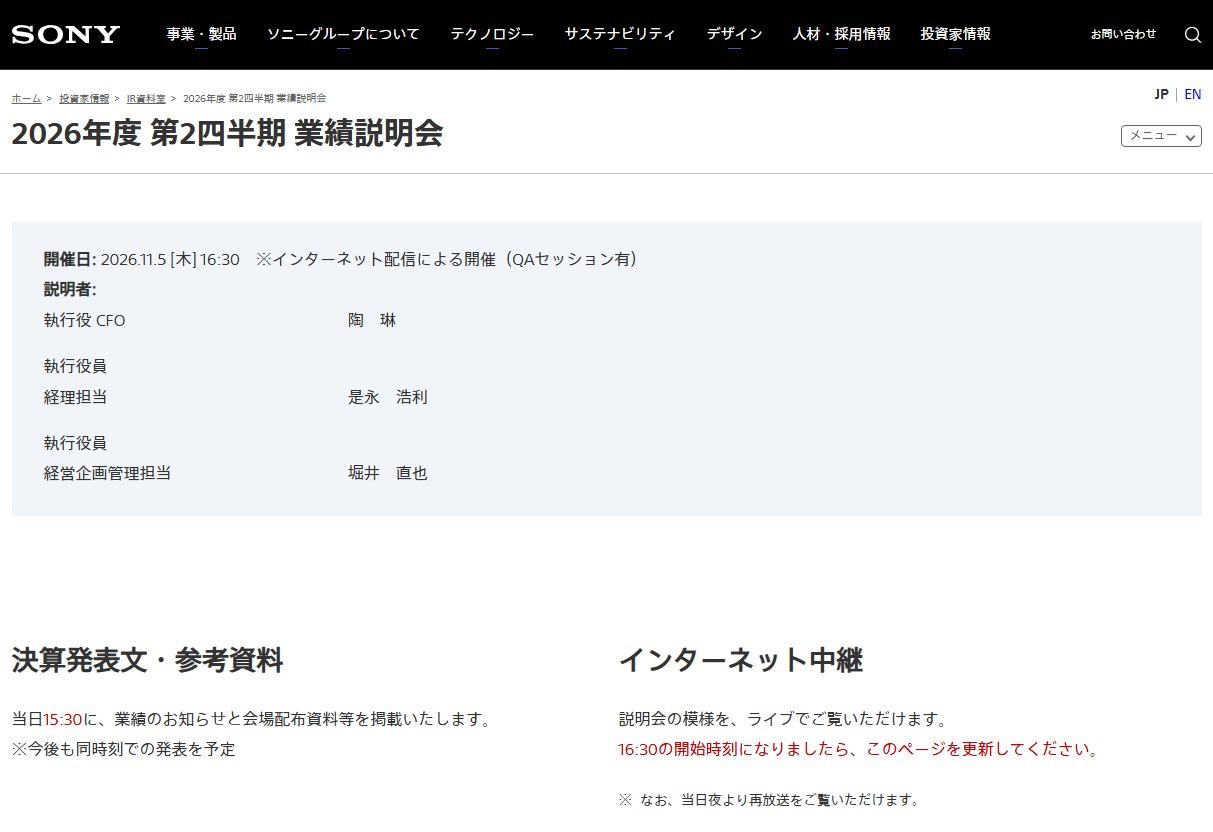1213x832 pixels.
Task: Click the 決算発表文・参考資料 heading
Action: pyautogui.click(x=148, y=660)
